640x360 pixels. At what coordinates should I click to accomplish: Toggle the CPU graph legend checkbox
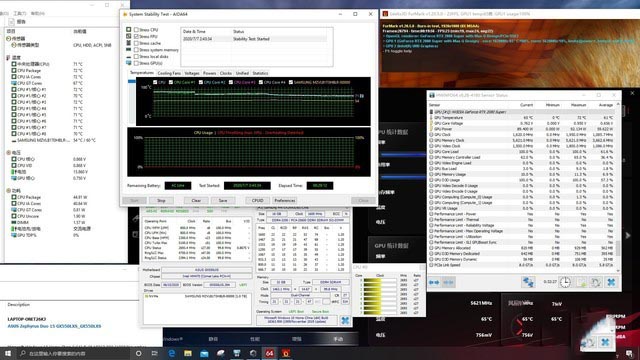coord(155,82)
